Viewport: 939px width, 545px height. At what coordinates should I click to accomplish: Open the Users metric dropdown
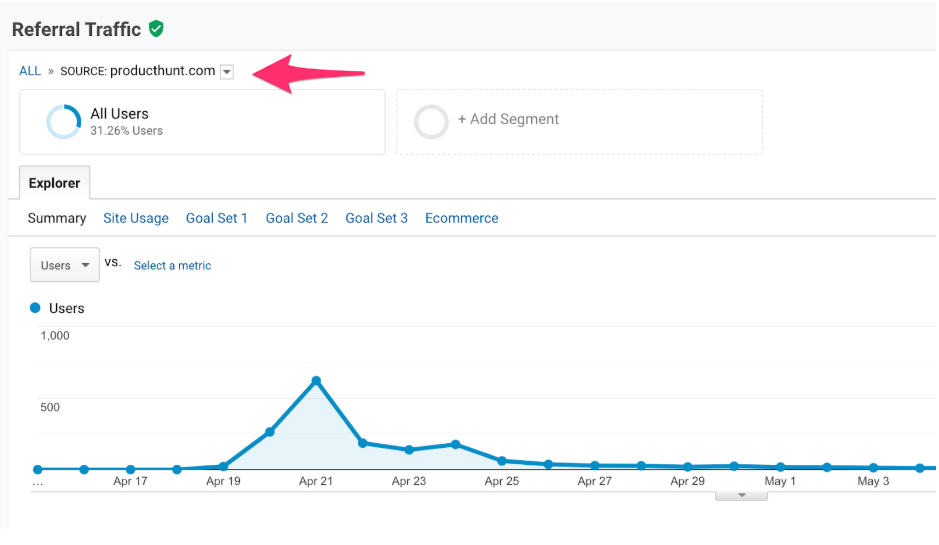coord(65,265)
